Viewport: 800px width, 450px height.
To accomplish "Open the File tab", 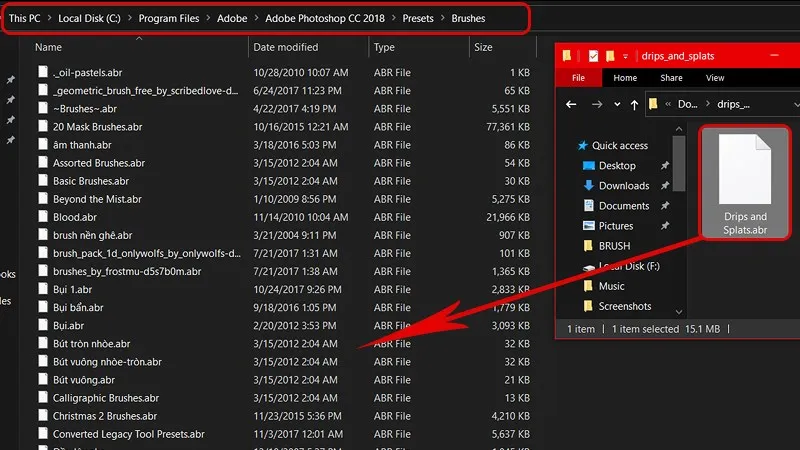I will (578, 78).
